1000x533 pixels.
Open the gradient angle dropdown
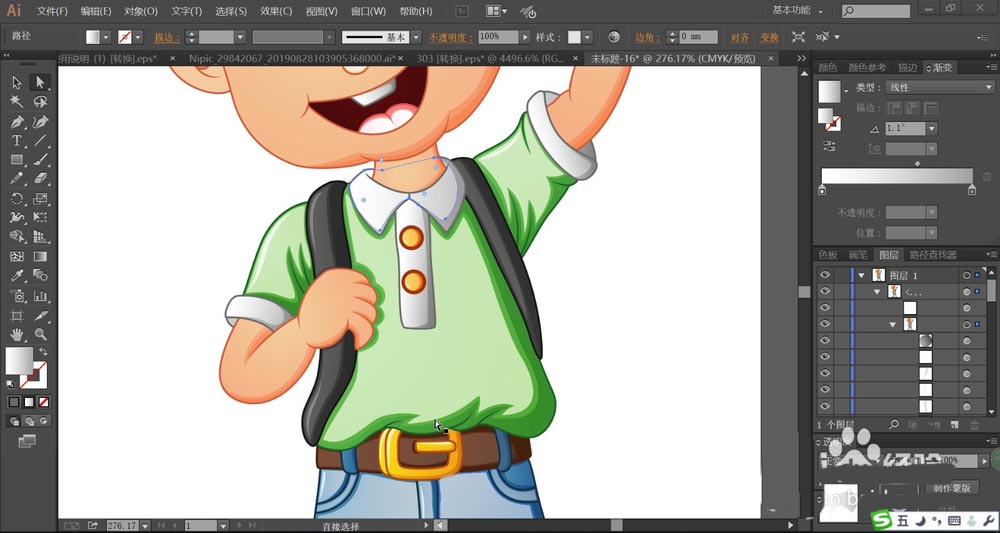click(932, 129)
